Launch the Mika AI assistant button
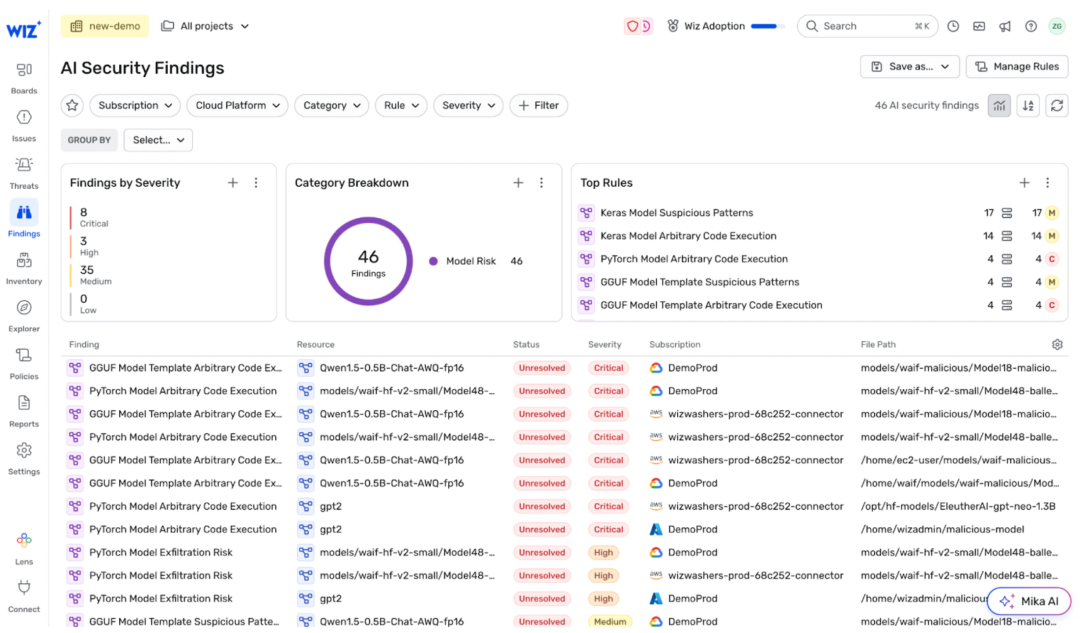 (x=1029, y=601)
